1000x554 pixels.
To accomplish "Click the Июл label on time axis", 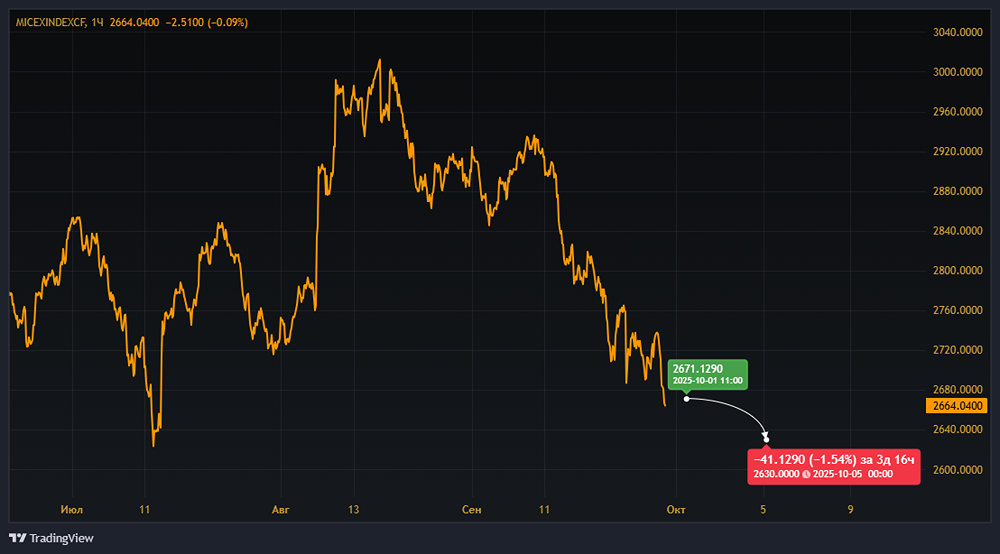I will pyautogui.click(x=71, y=510).
